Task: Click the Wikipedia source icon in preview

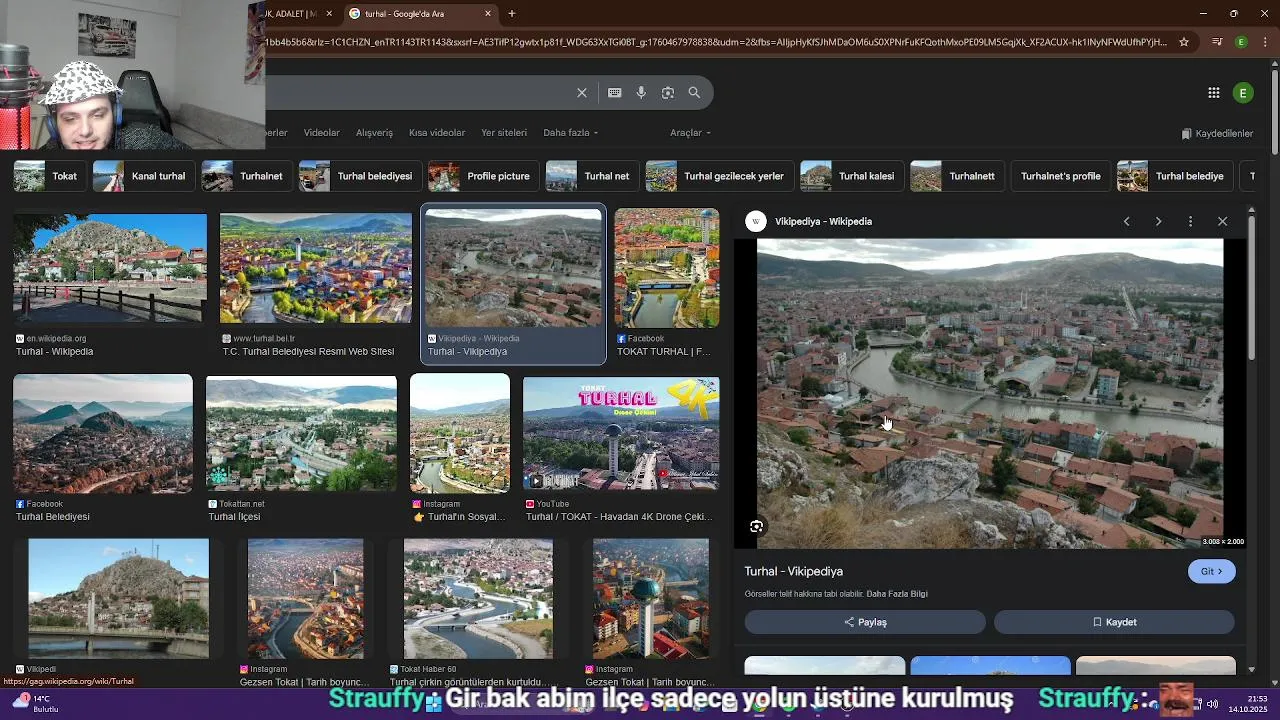Action: [756, 222]
